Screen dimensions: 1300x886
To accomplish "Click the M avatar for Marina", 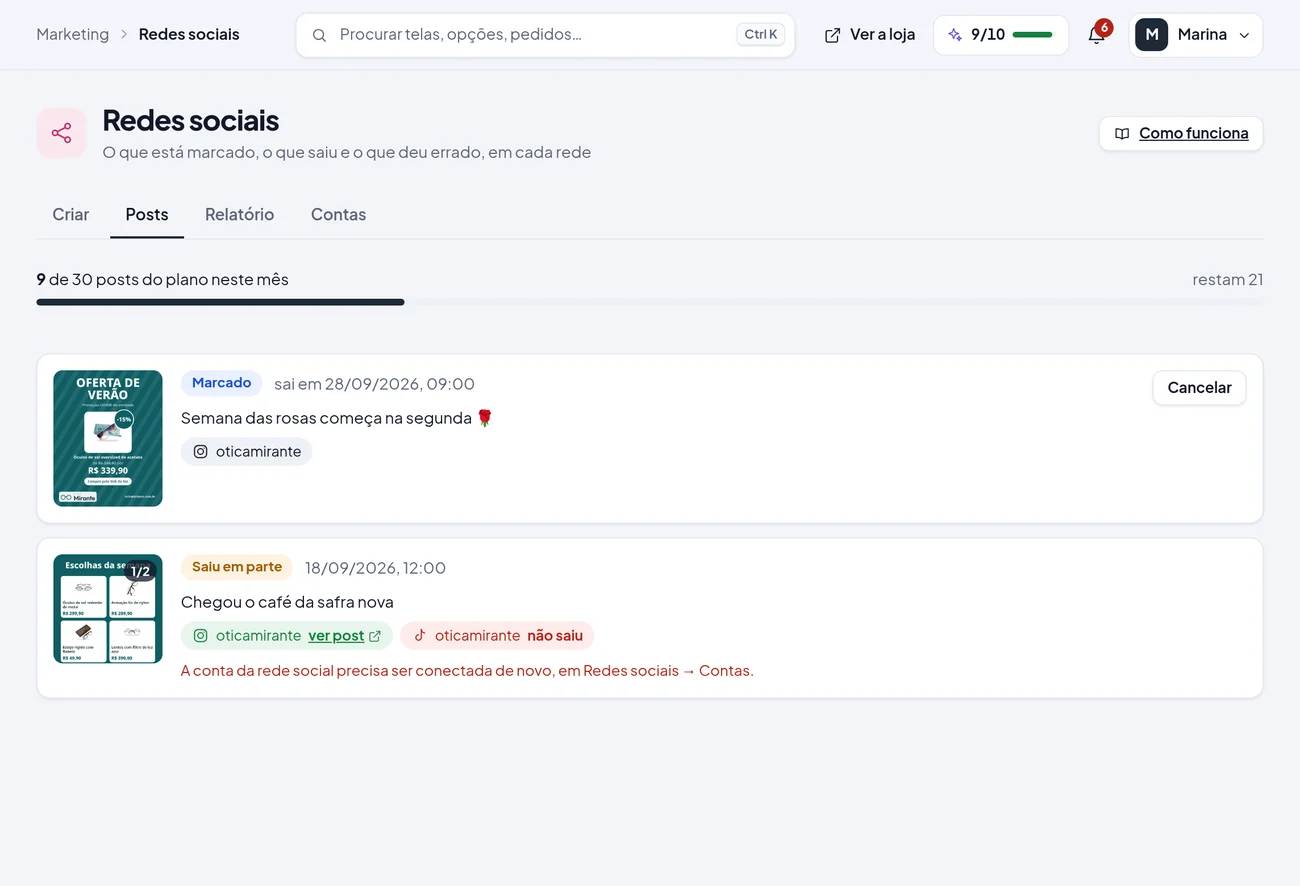I will [x=1152, y=35].
